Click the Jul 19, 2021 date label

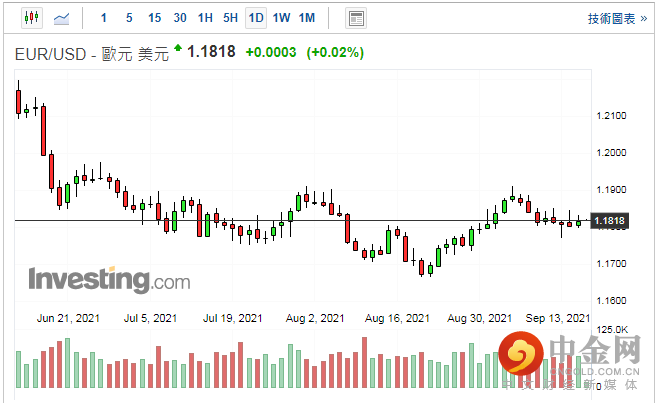click(233, 318)
